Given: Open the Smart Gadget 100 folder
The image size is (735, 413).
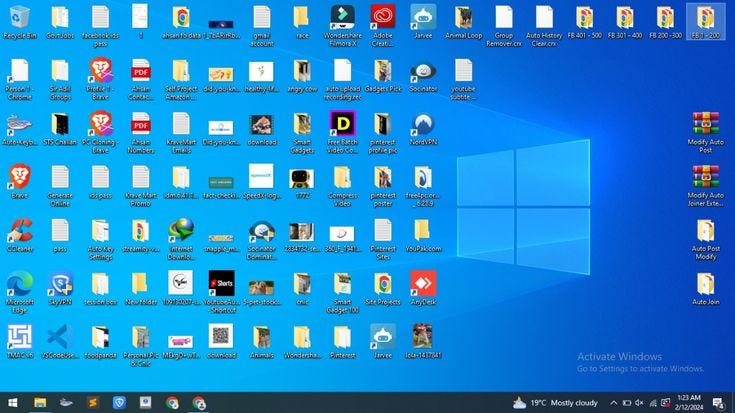Looking at the screenshot, I should pos(343,293).
